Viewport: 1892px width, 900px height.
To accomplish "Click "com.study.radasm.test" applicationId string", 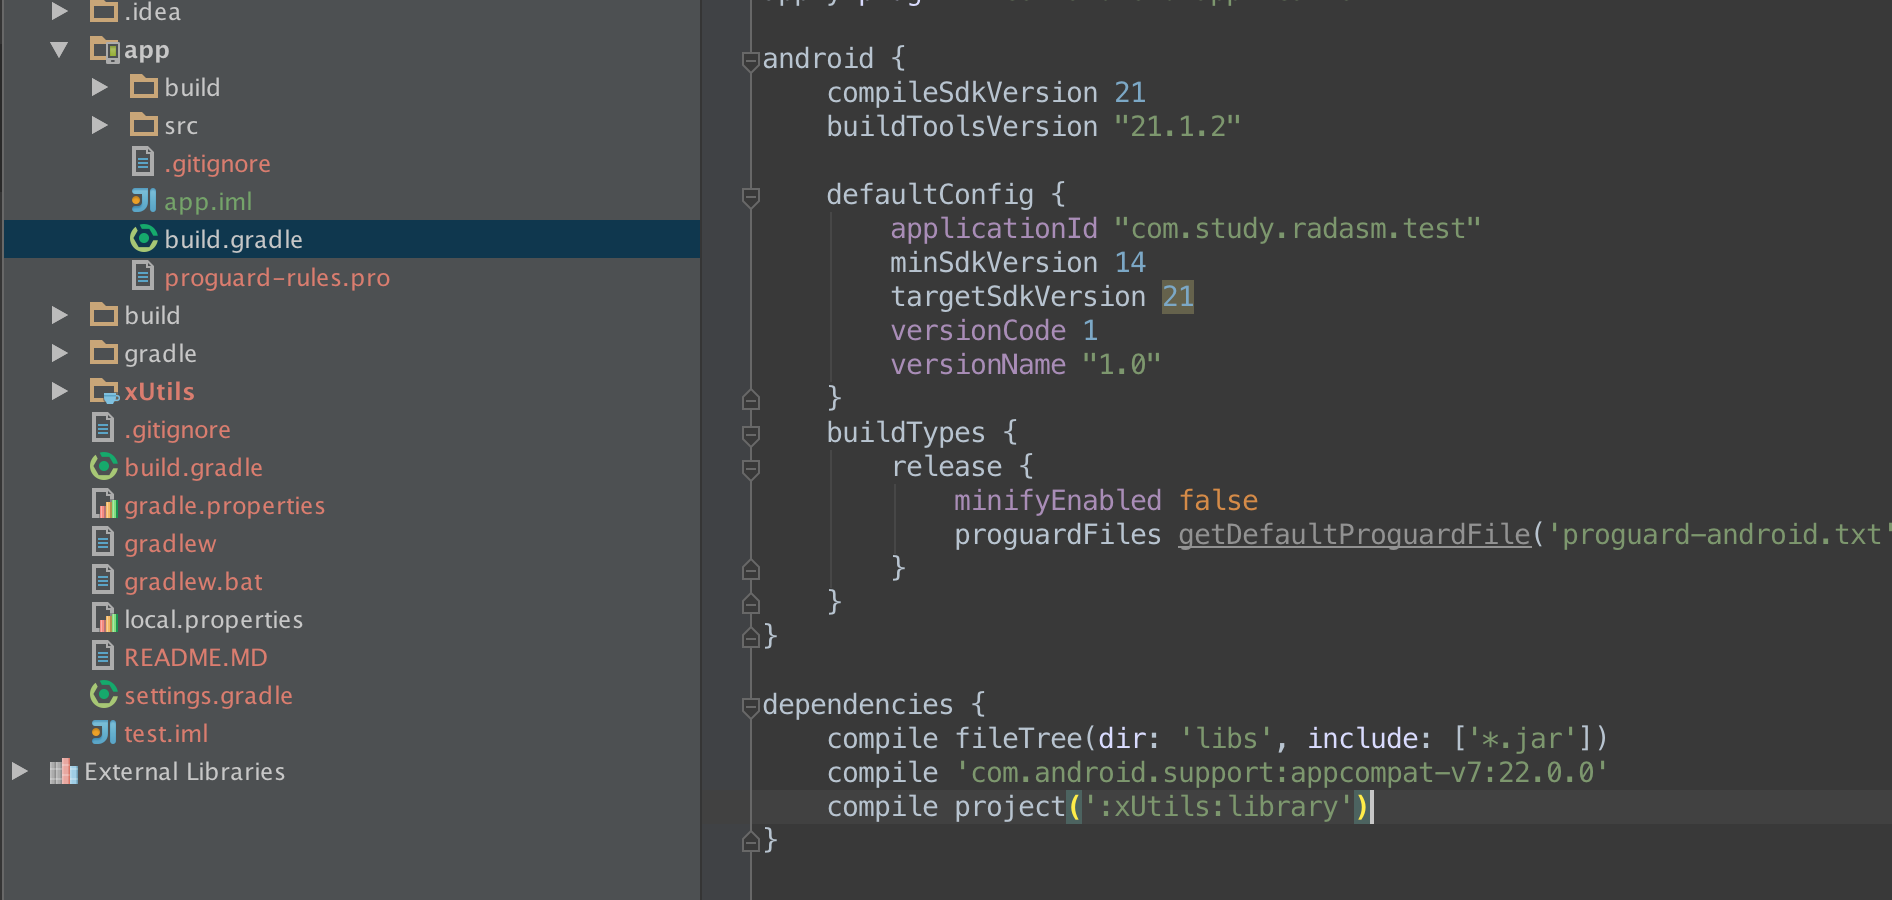I will click(1298, 229).
